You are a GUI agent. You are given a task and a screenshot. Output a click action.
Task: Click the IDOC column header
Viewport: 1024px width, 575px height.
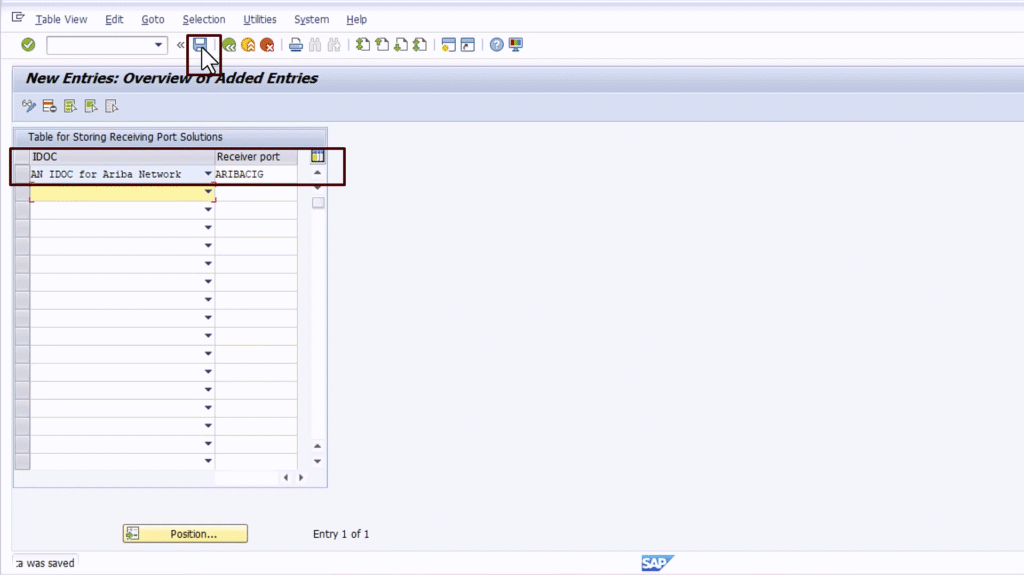122,157
